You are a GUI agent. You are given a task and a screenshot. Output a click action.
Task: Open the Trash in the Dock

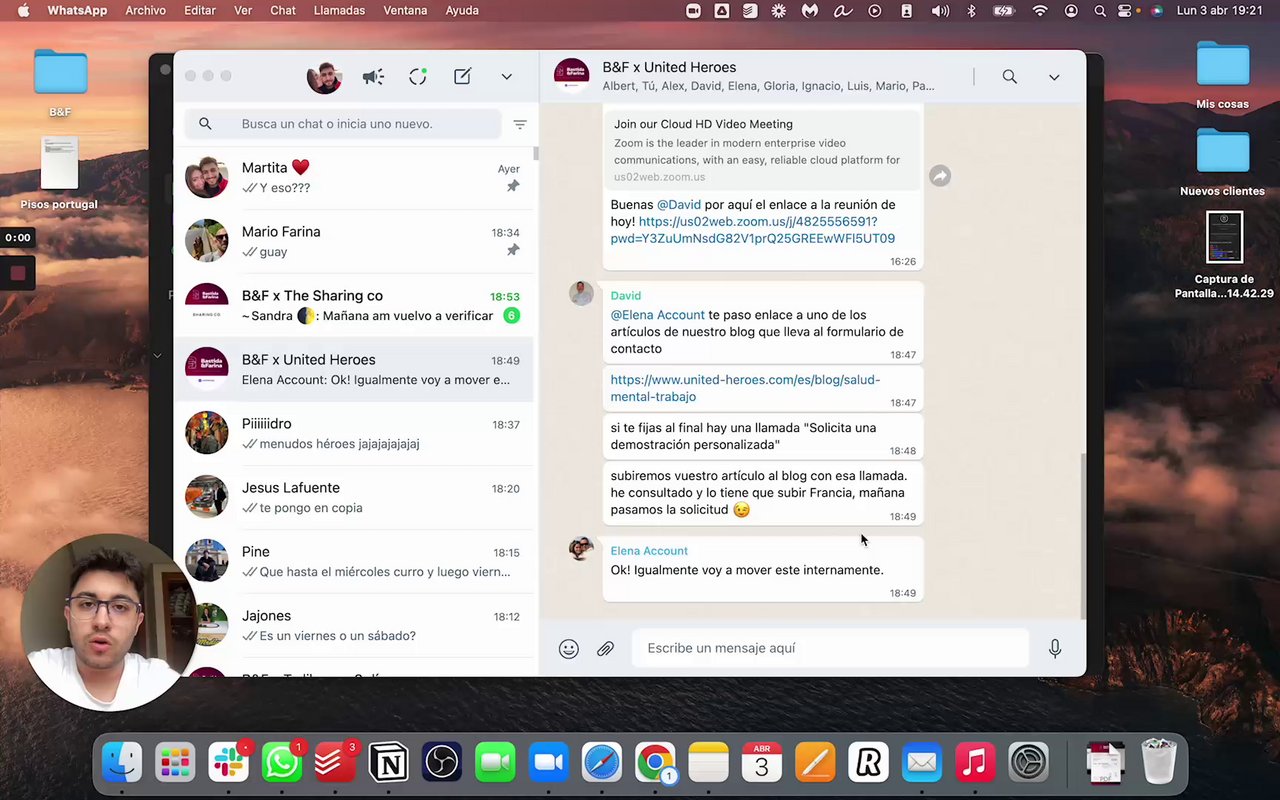tap(1159, 763)
